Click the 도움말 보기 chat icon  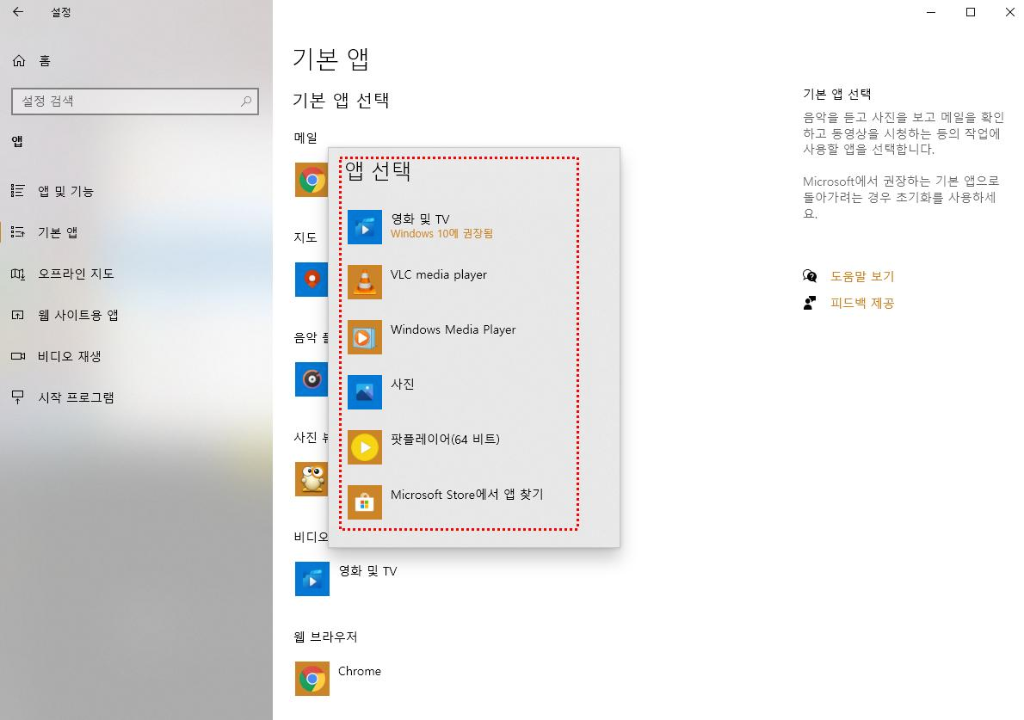point(810,276)
